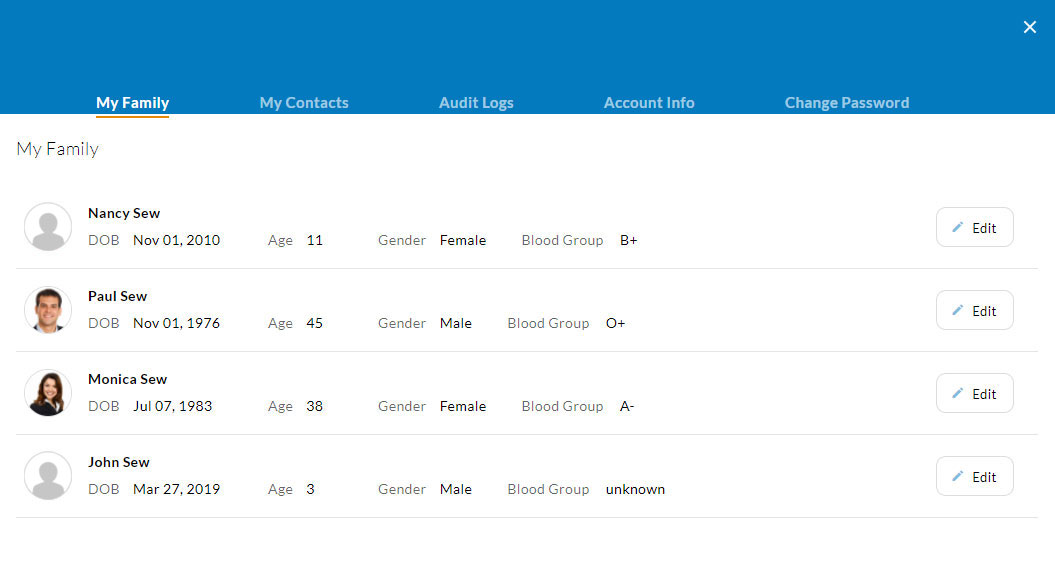Image resolution: width=1055 pixels, height=563 pixels.
Task: Click Monica Sew's profile photo
Action: 48,393
